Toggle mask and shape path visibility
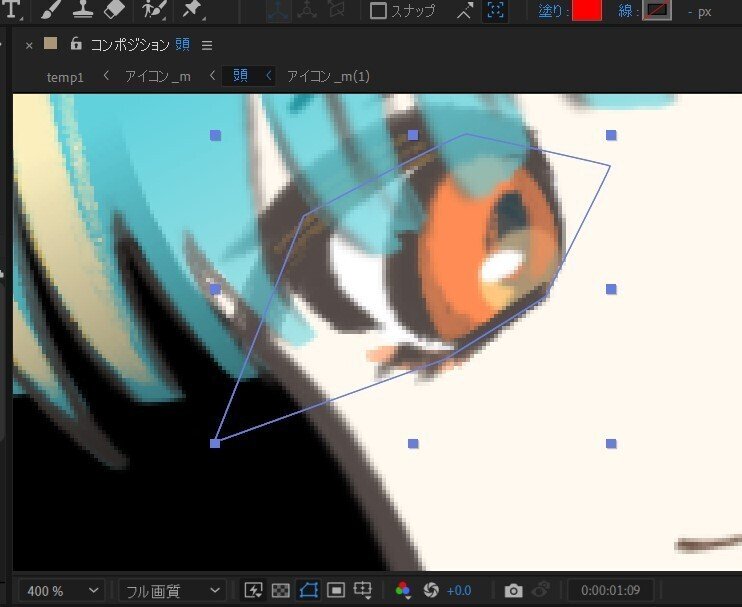 (309, 590)
